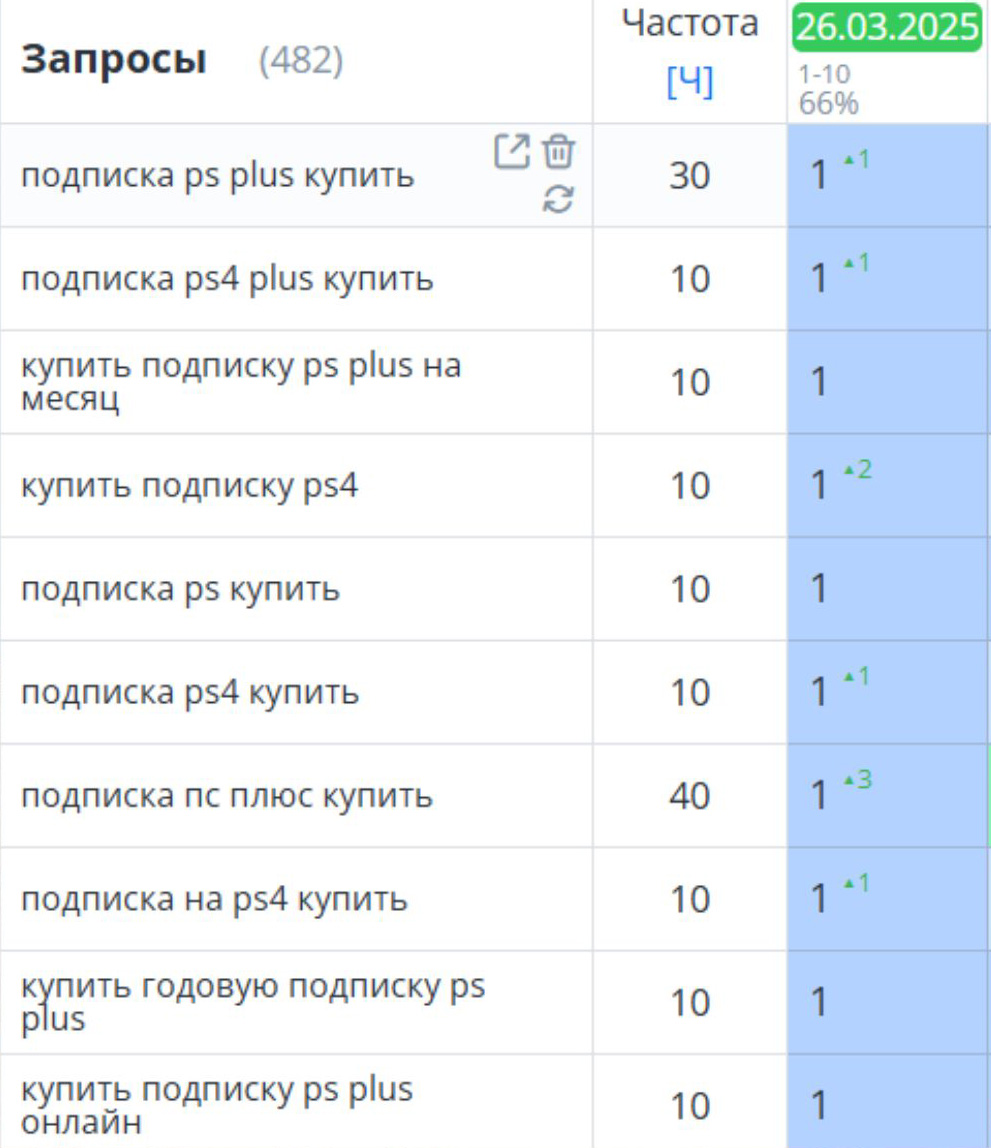The image size is (991, 1148).
Task: Click position cell for 'подписка пс плюс купить'
Action: [888, 796]
